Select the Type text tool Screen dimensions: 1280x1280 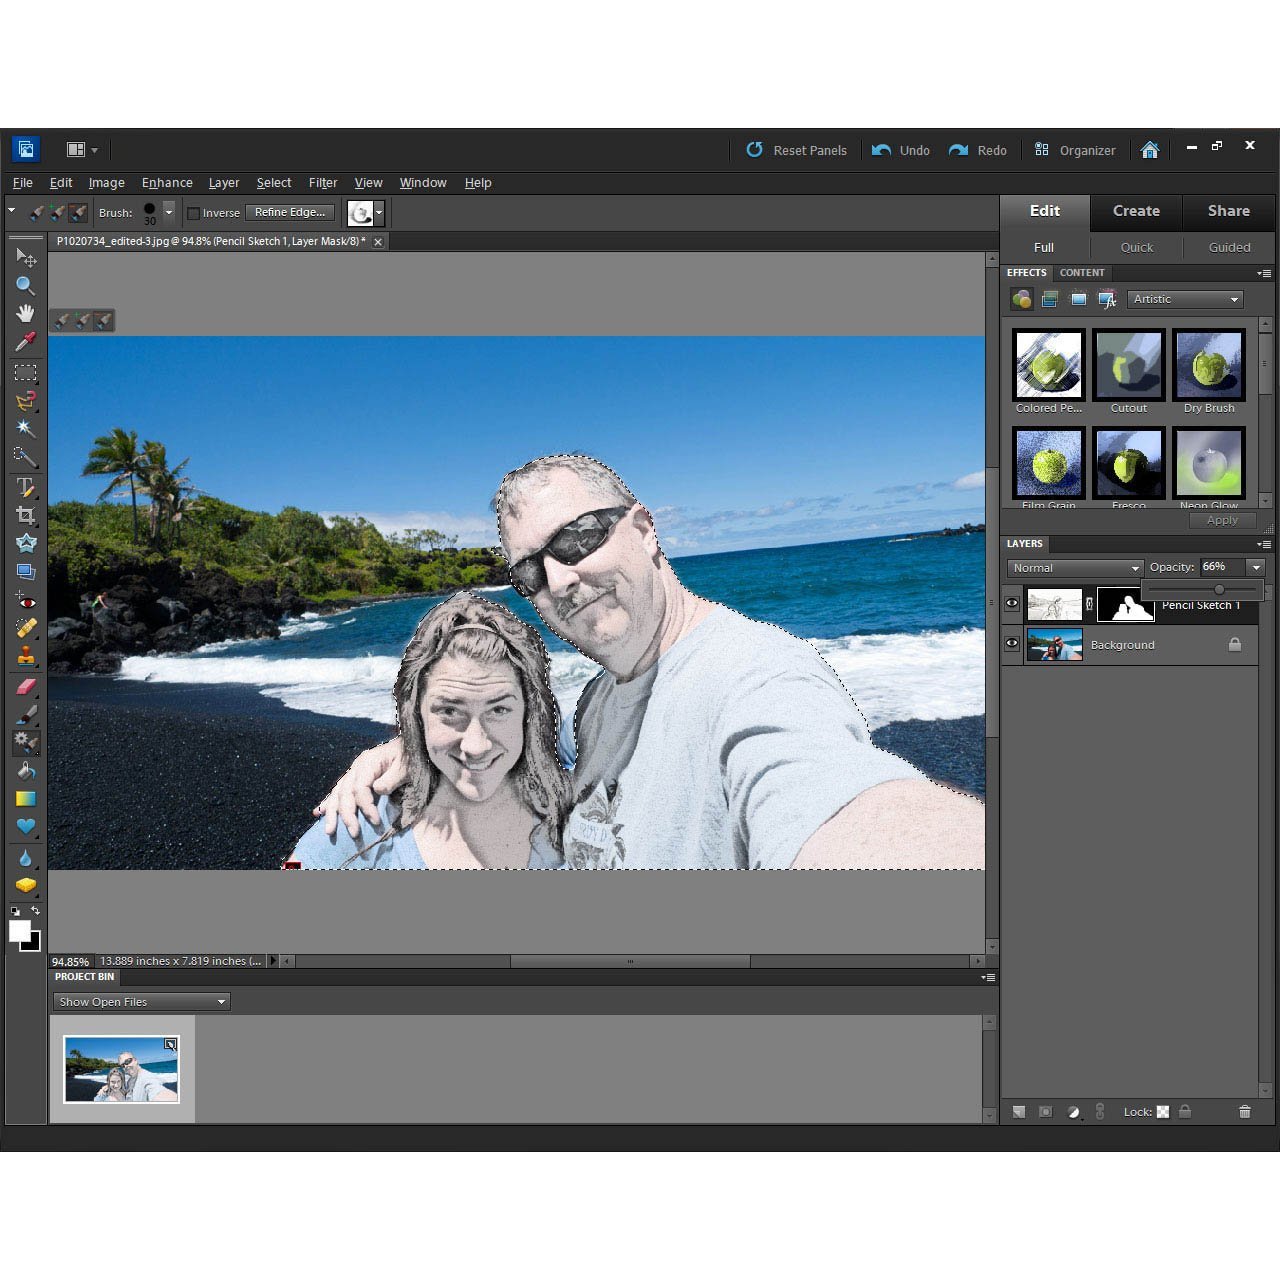(26, 488)
